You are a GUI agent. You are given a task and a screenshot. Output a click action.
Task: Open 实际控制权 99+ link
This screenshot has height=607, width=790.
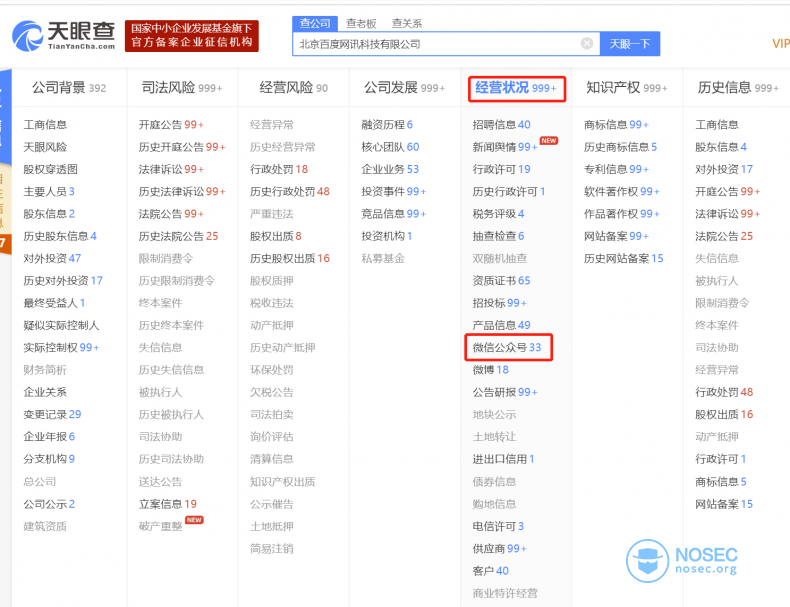pos(61,347)
